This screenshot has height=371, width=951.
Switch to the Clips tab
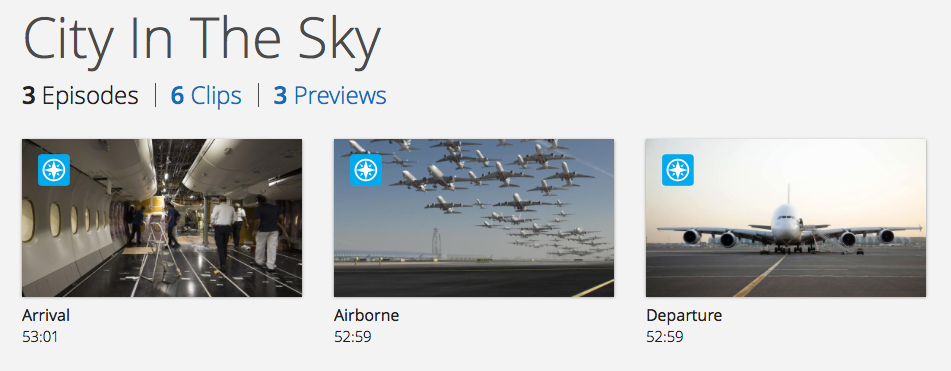tap(206, 96)
